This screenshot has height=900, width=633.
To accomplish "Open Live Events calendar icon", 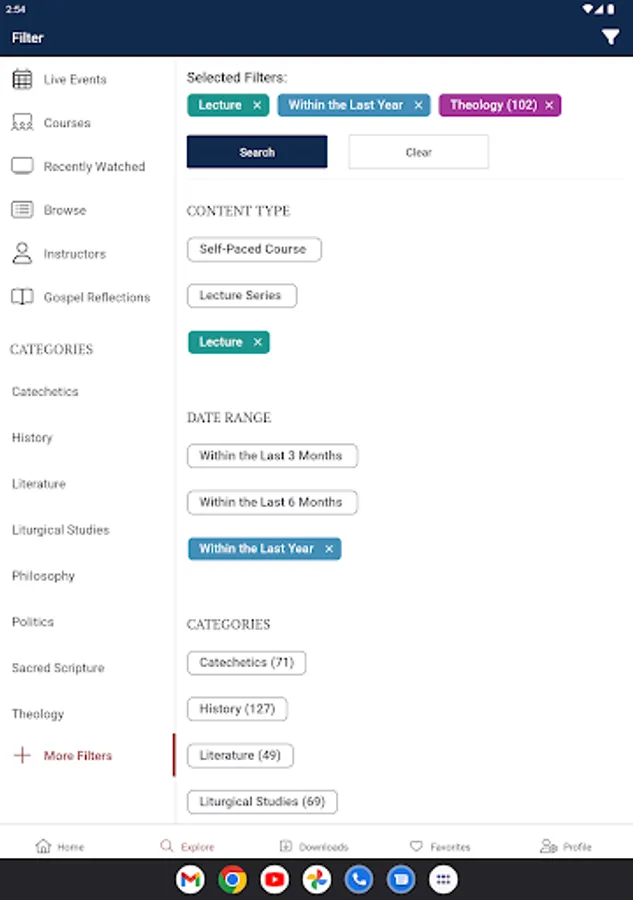I will click(x=22, y=80).
